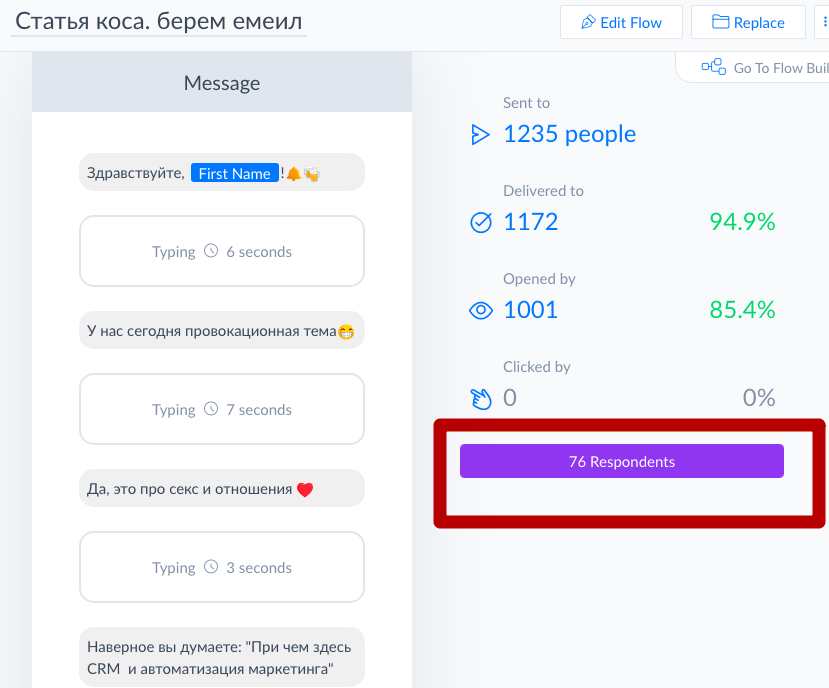
Task: Click the Edit Flow pen icon
Action: [588, 22]
